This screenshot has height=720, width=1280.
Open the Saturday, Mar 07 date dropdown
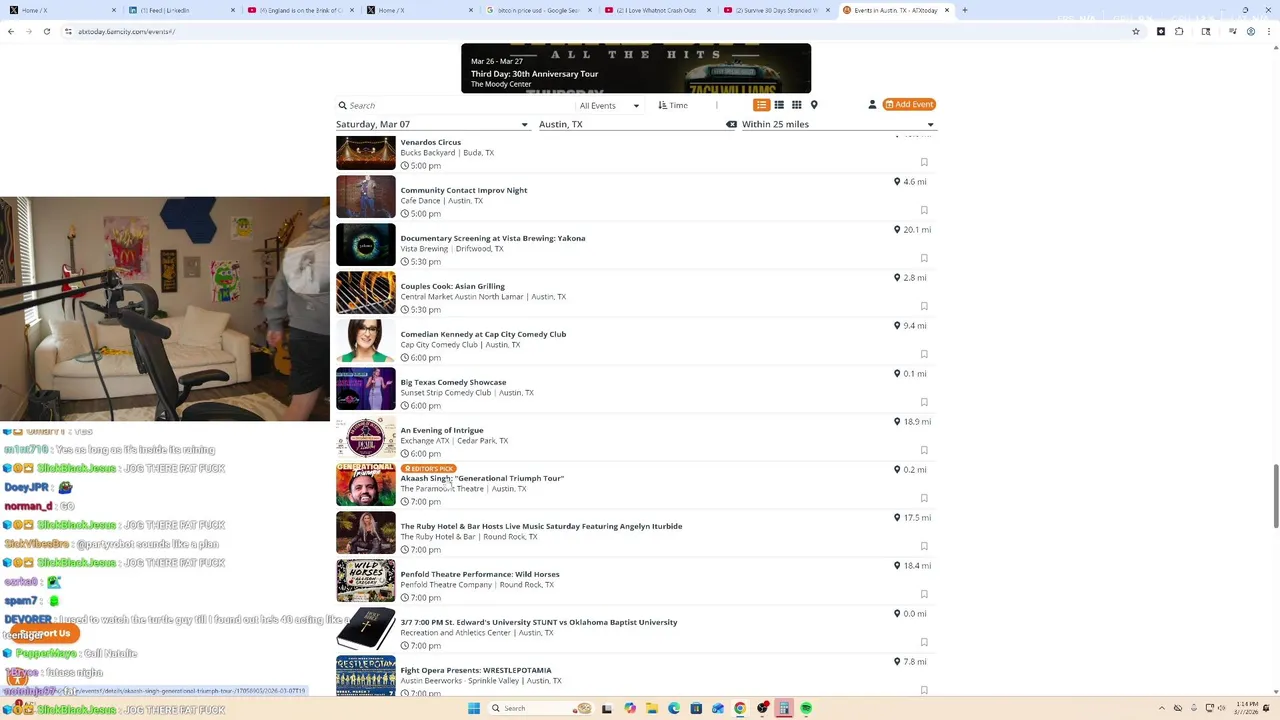pos(432,124)
